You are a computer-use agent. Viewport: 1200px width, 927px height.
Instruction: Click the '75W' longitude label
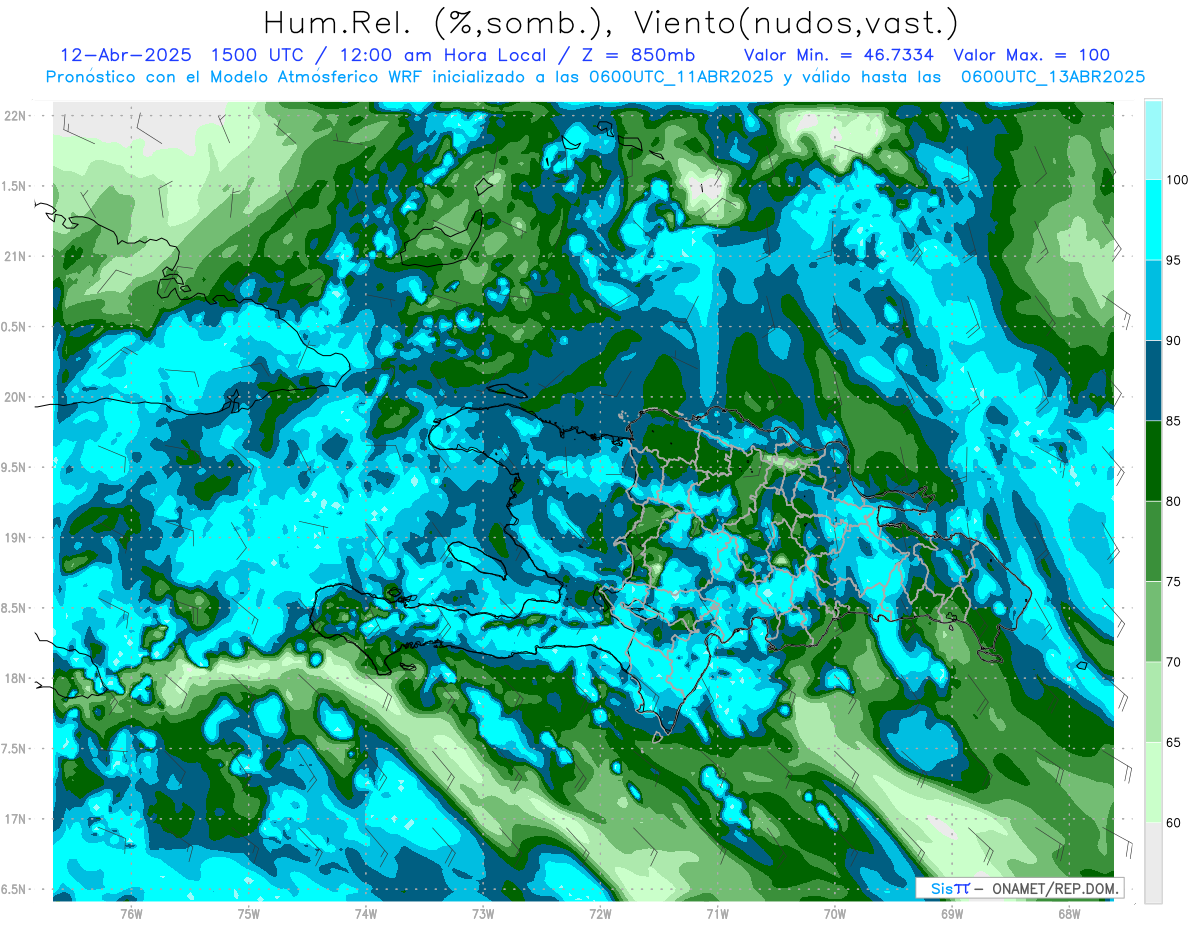click(x=249, y=913)
